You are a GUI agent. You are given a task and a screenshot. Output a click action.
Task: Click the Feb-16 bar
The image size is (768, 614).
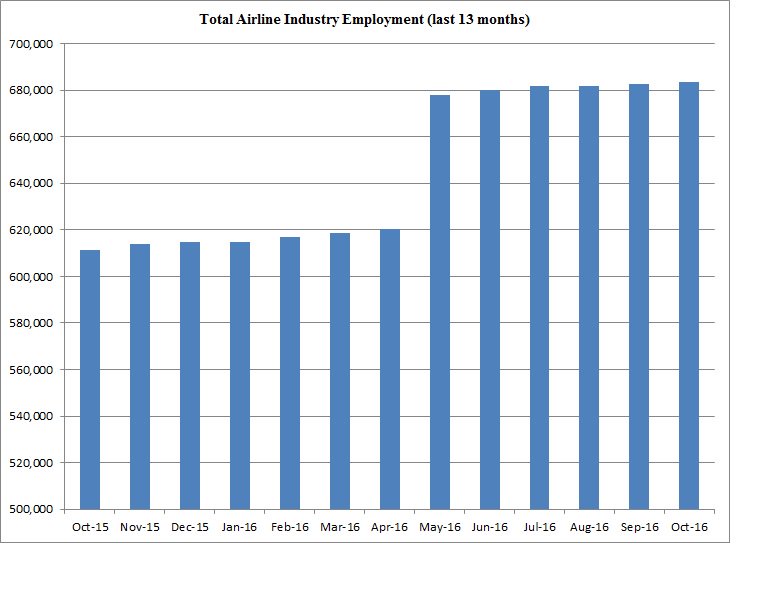click(x=290, y=373)
